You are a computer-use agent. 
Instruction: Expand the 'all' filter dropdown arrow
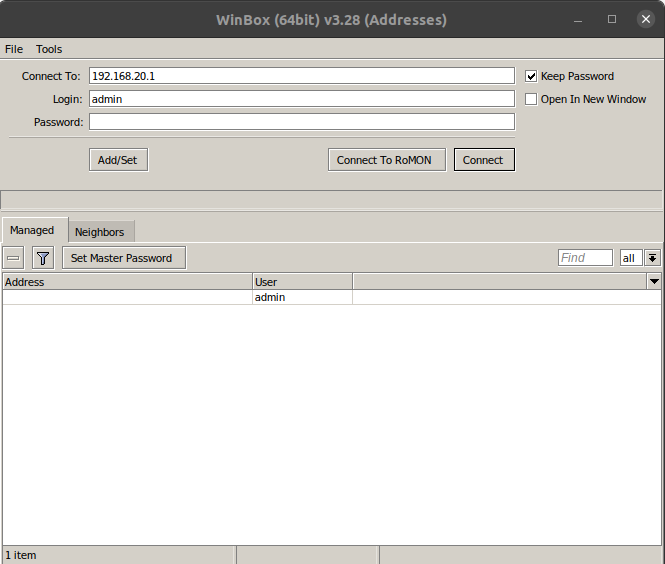(x=653, y=258)
